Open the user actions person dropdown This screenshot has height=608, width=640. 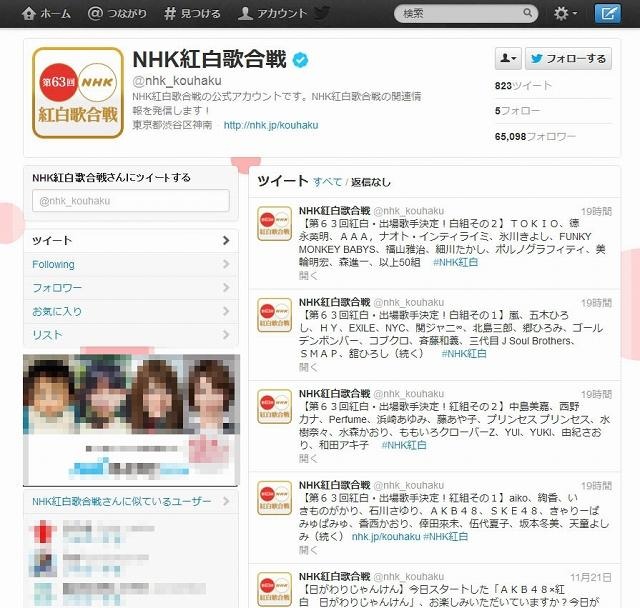[508, 59]
